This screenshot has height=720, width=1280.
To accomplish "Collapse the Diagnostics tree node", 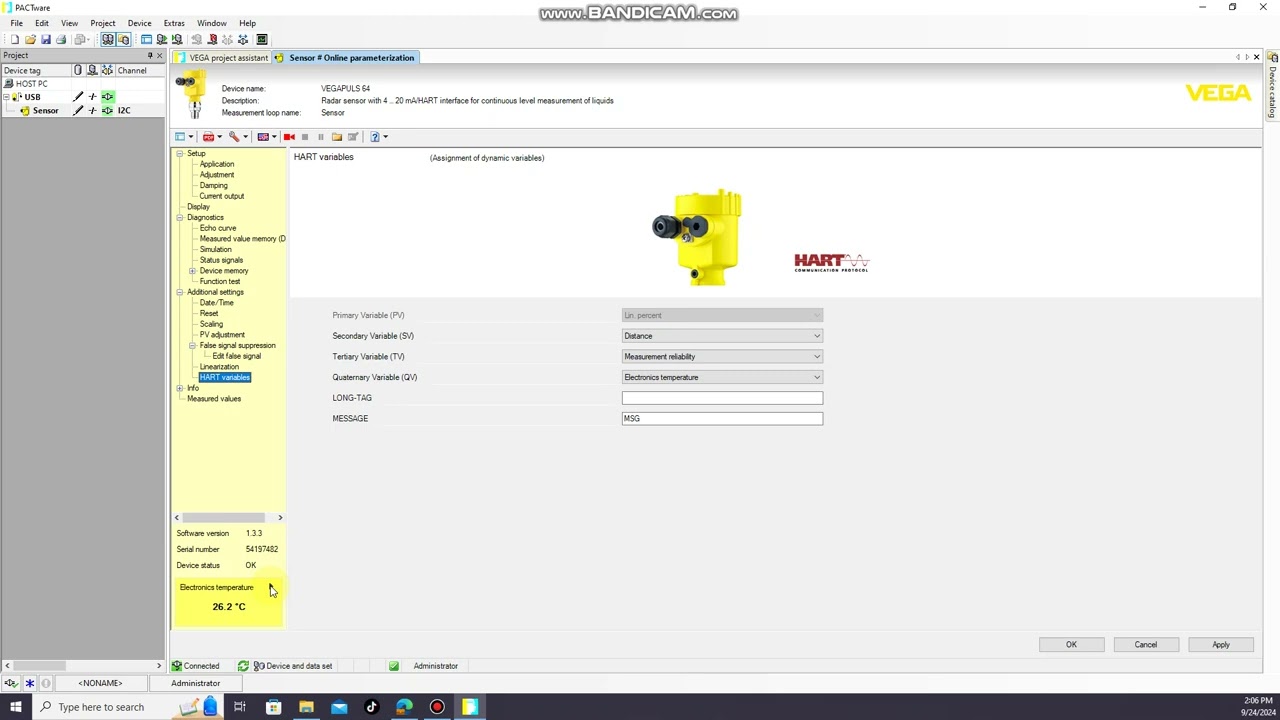I will point(180,218).
